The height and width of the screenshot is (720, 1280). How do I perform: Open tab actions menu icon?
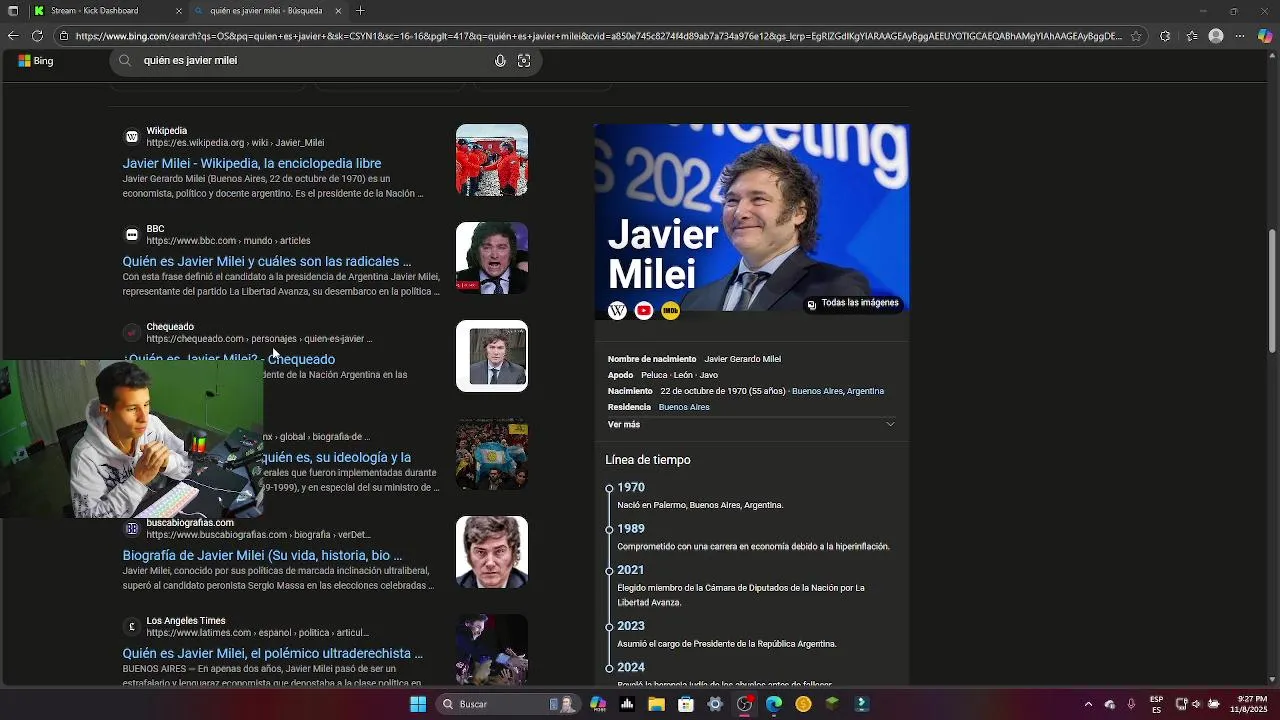coord(12,11)
